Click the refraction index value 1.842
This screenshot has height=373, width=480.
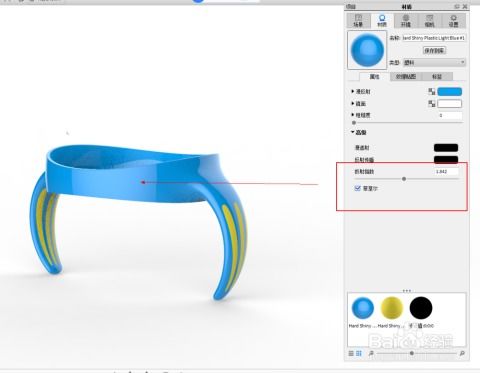point(446,172)
